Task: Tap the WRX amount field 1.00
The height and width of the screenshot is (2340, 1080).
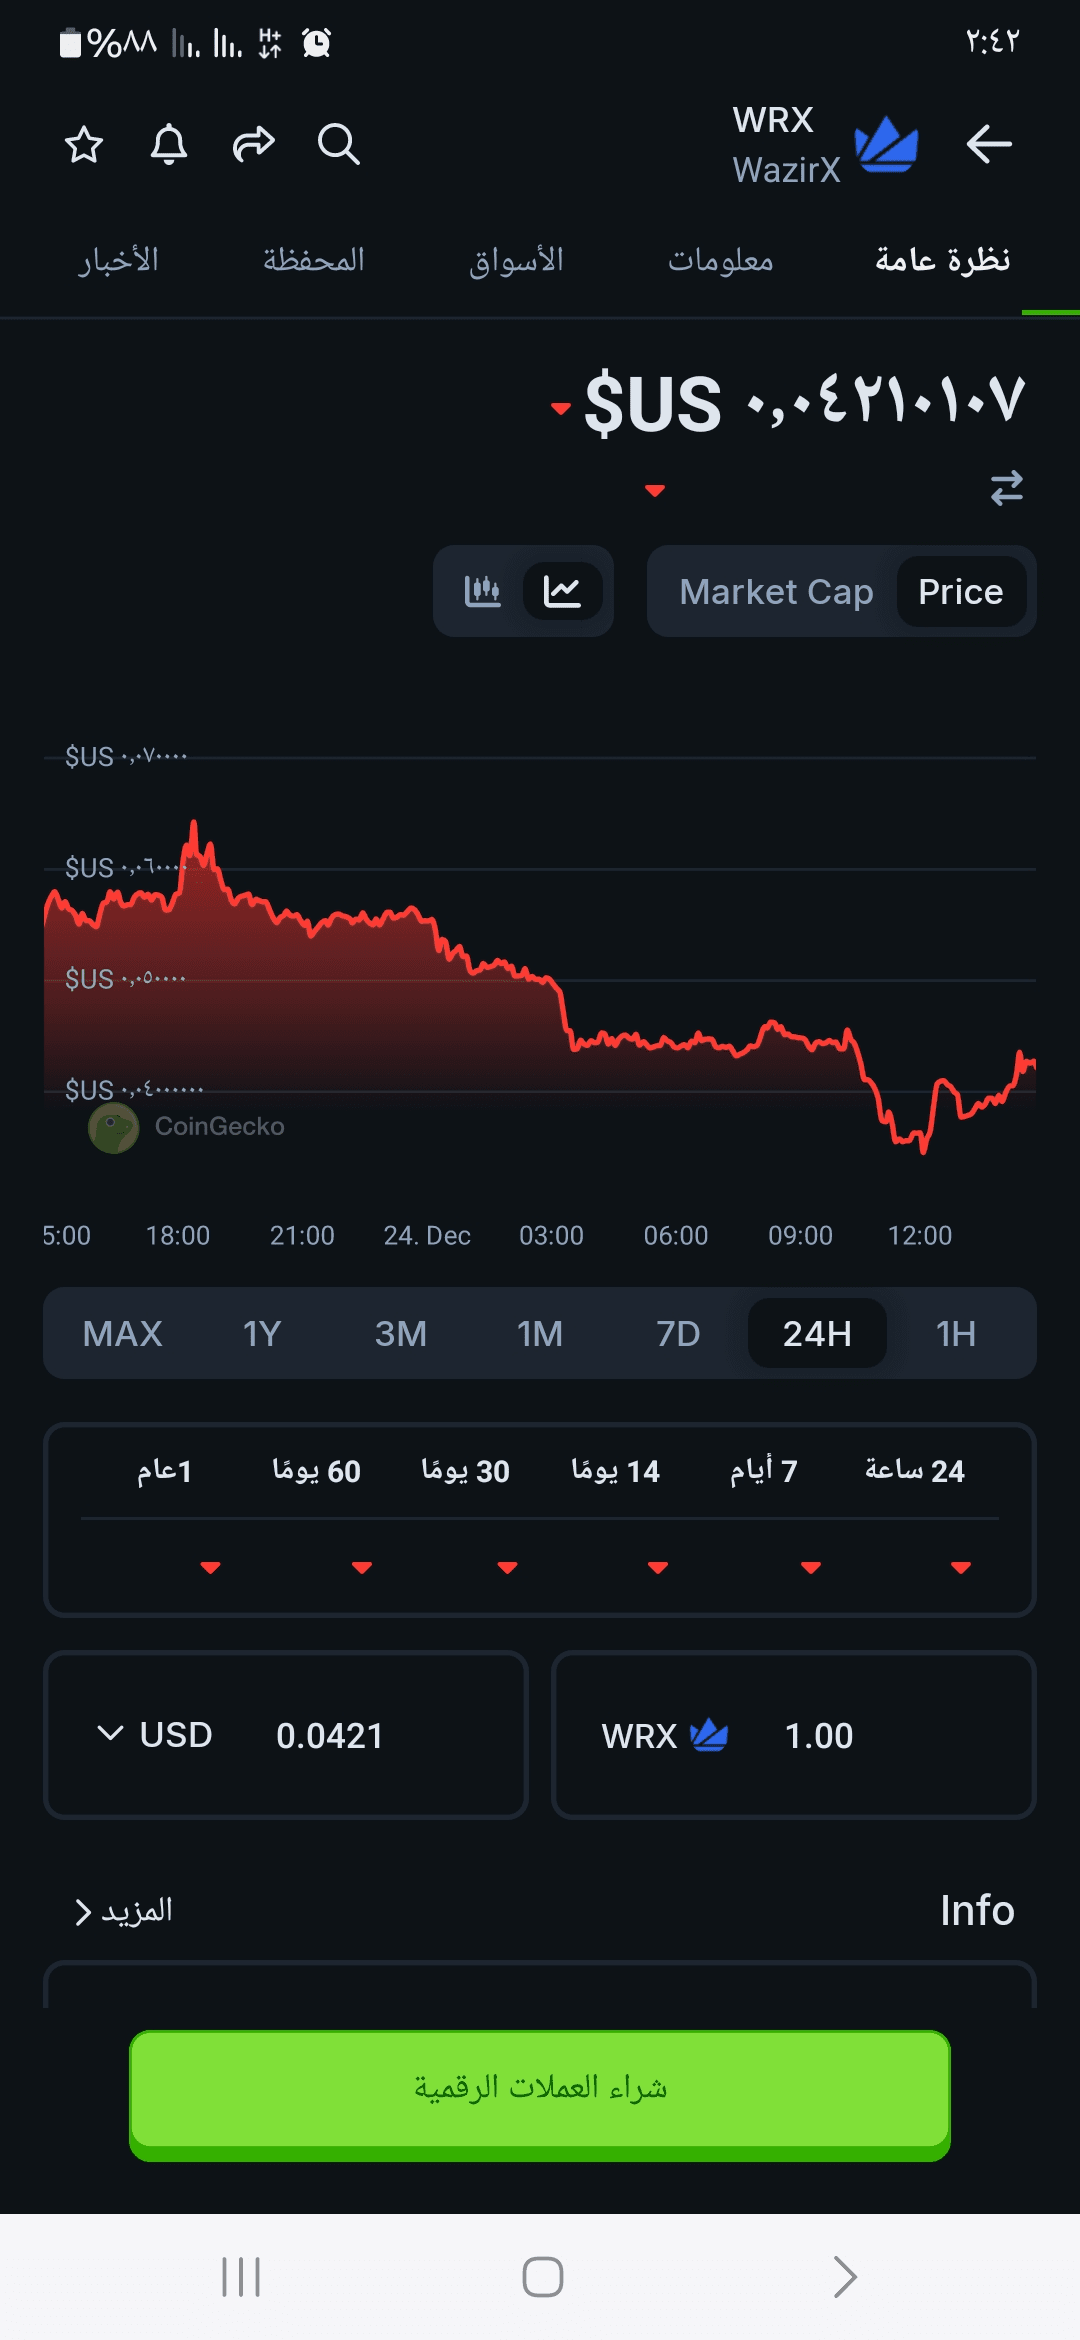Action: pyautogui.click(x=818, y=1736)
